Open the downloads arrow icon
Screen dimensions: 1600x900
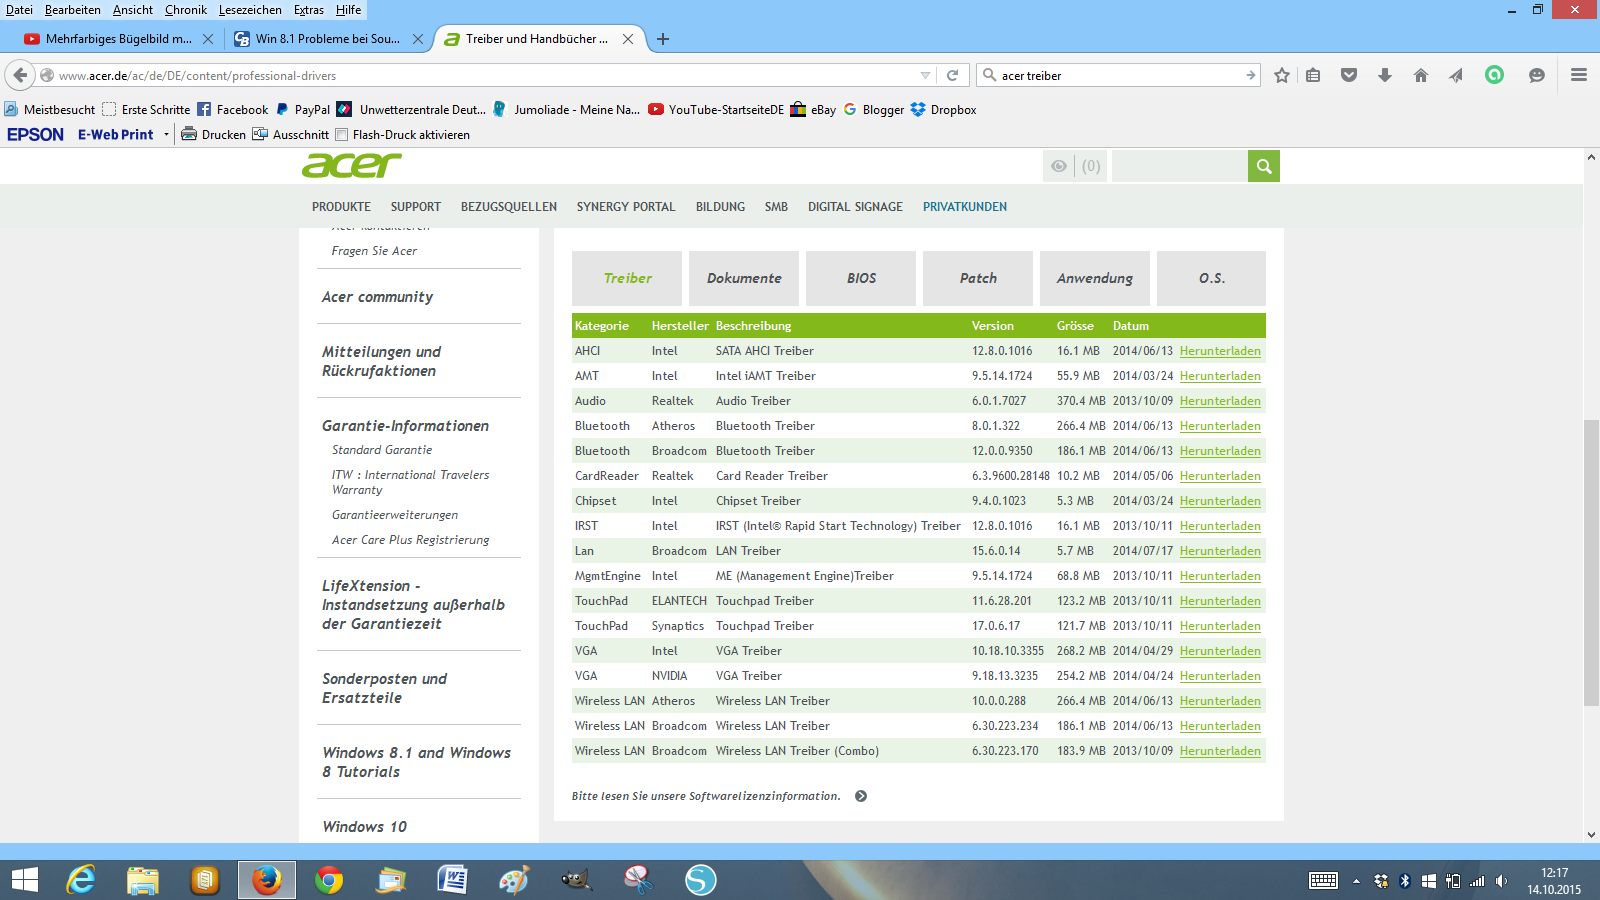tap(1385, 75)
